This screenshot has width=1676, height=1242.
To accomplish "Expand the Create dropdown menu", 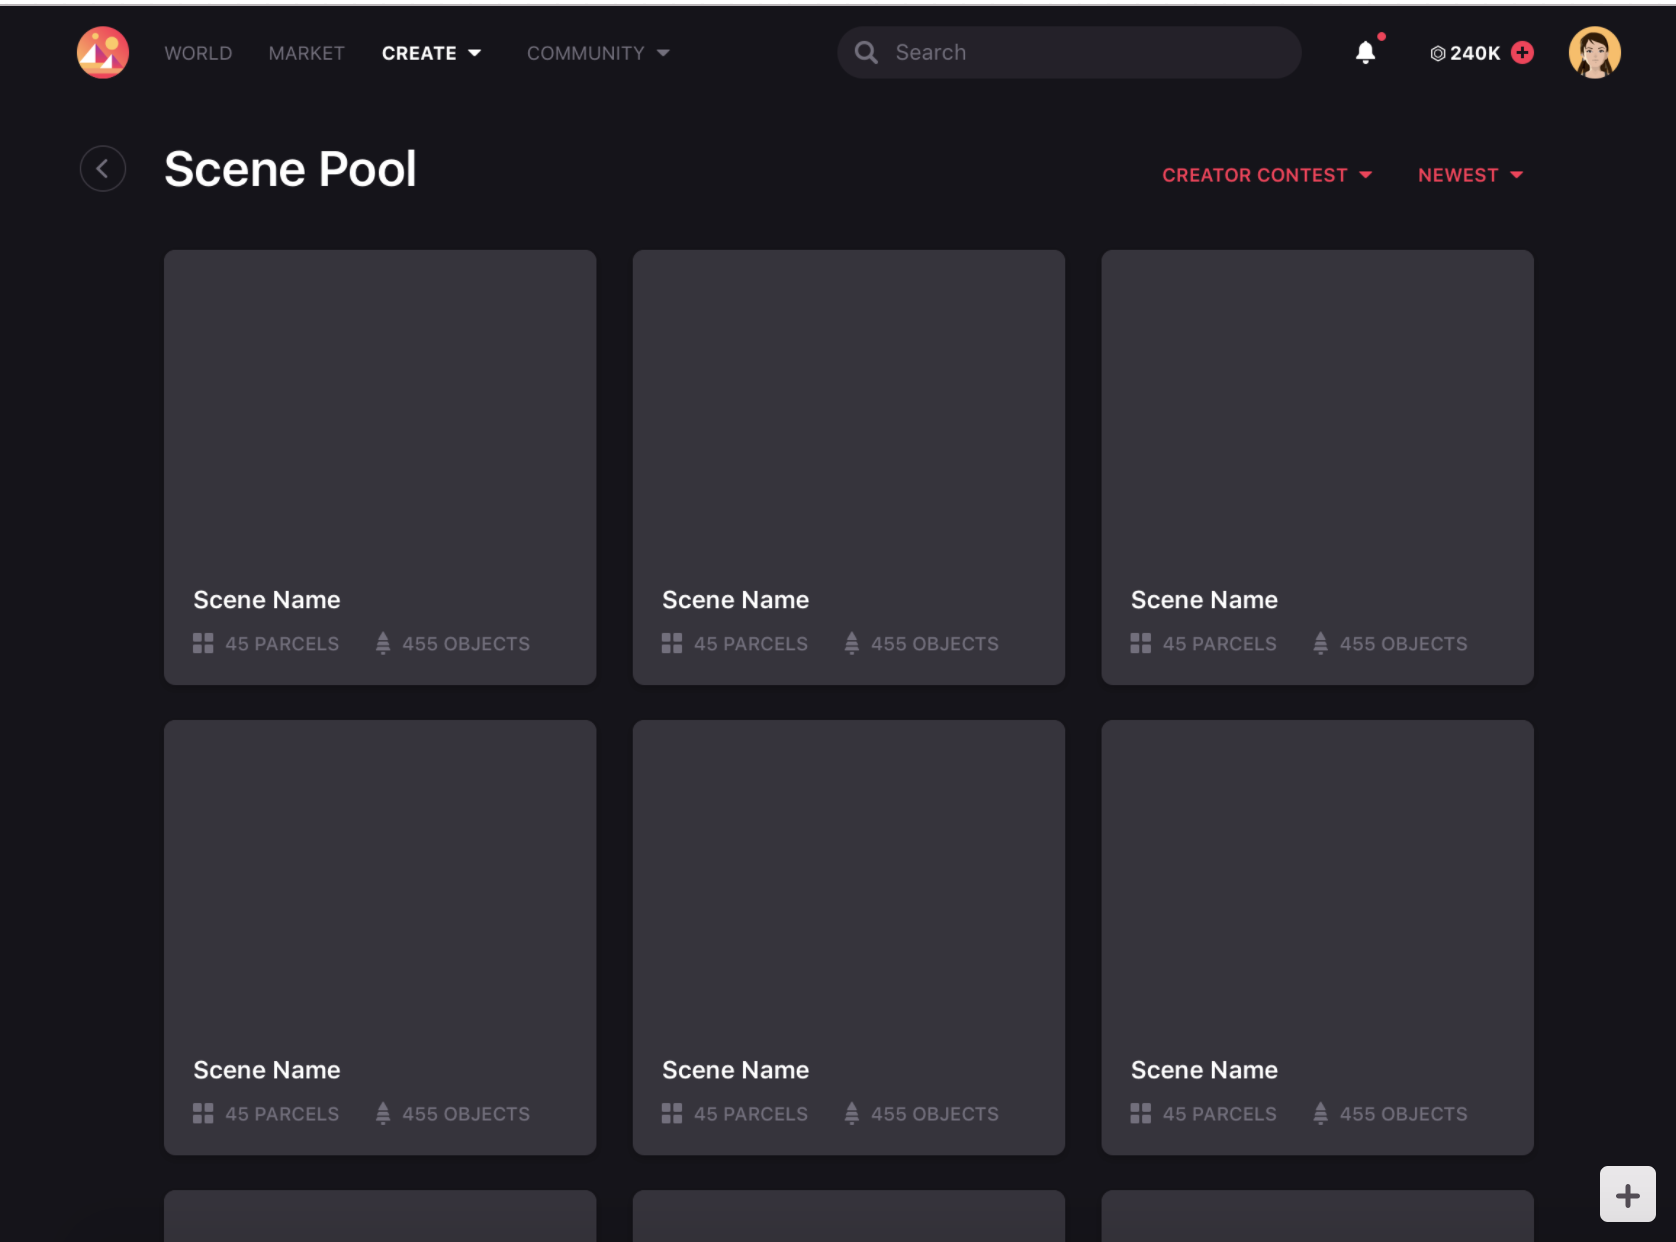I will tap(431, 53).
